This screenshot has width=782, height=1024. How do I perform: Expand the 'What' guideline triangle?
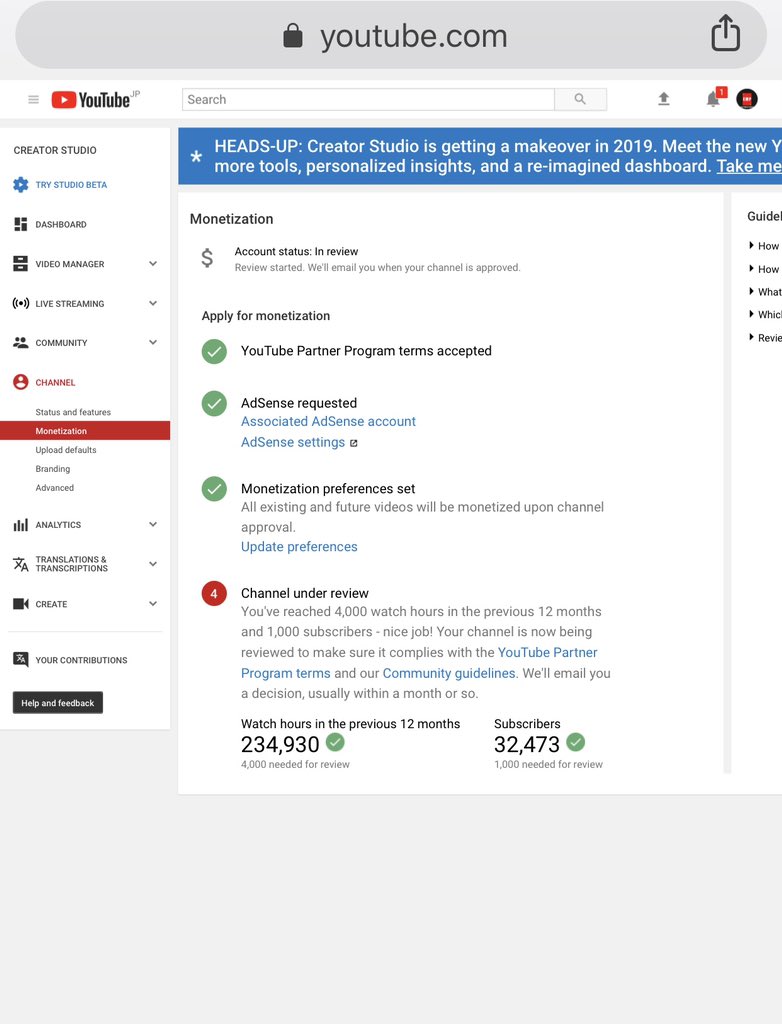pos(751,291)
